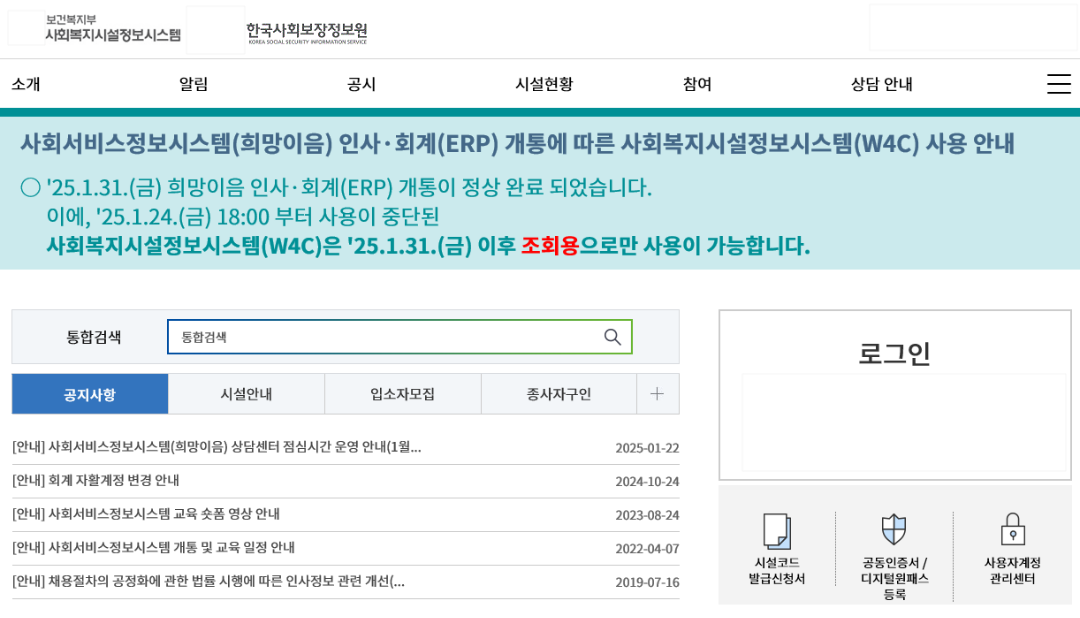Switch to the 종사자구인 tab
Screen dimensions: 1080x618
(x=558, y=393)
